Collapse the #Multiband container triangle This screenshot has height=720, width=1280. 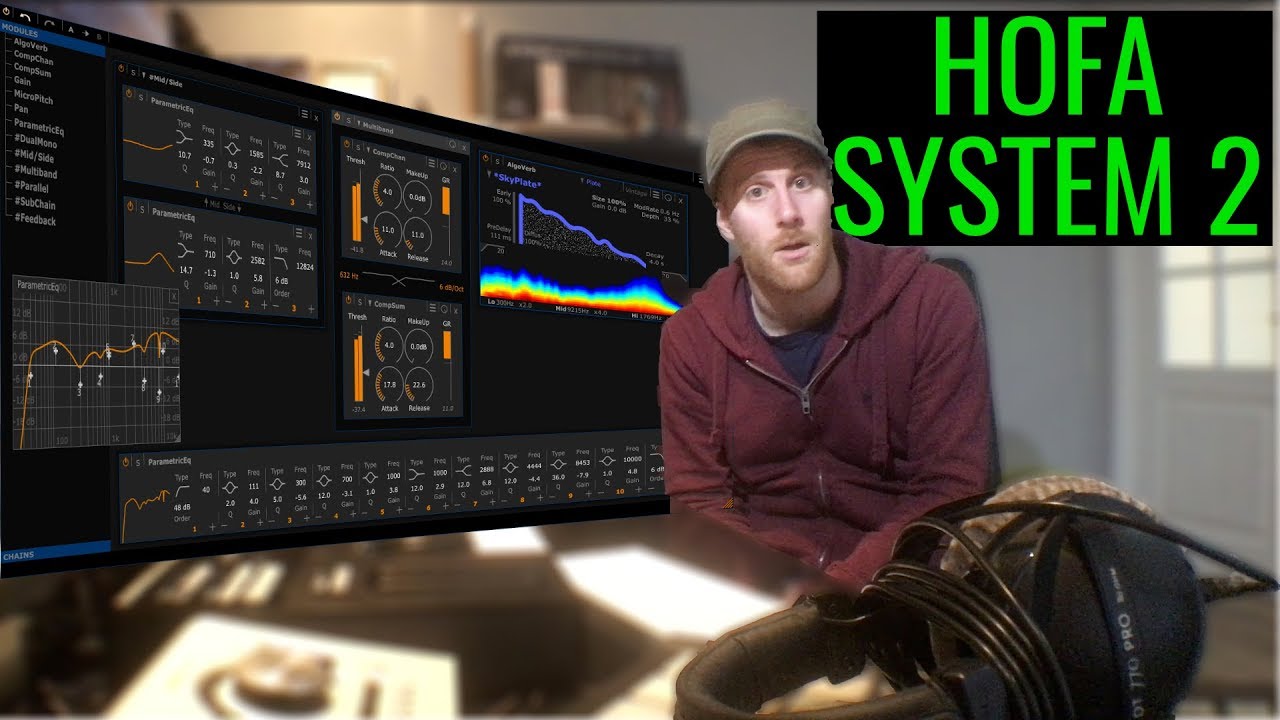click(x=359, y=123)
